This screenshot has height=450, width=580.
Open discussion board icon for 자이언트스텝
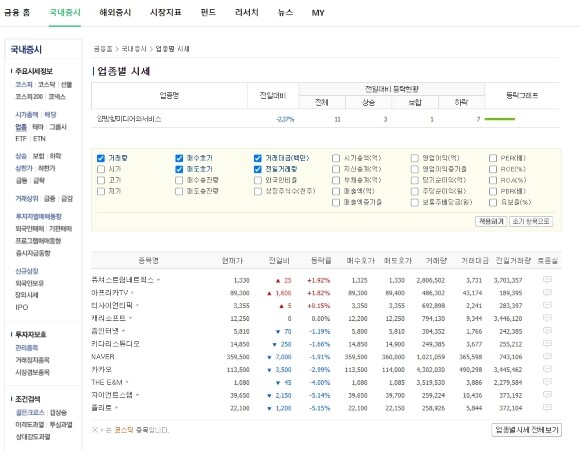click(547, 395)
